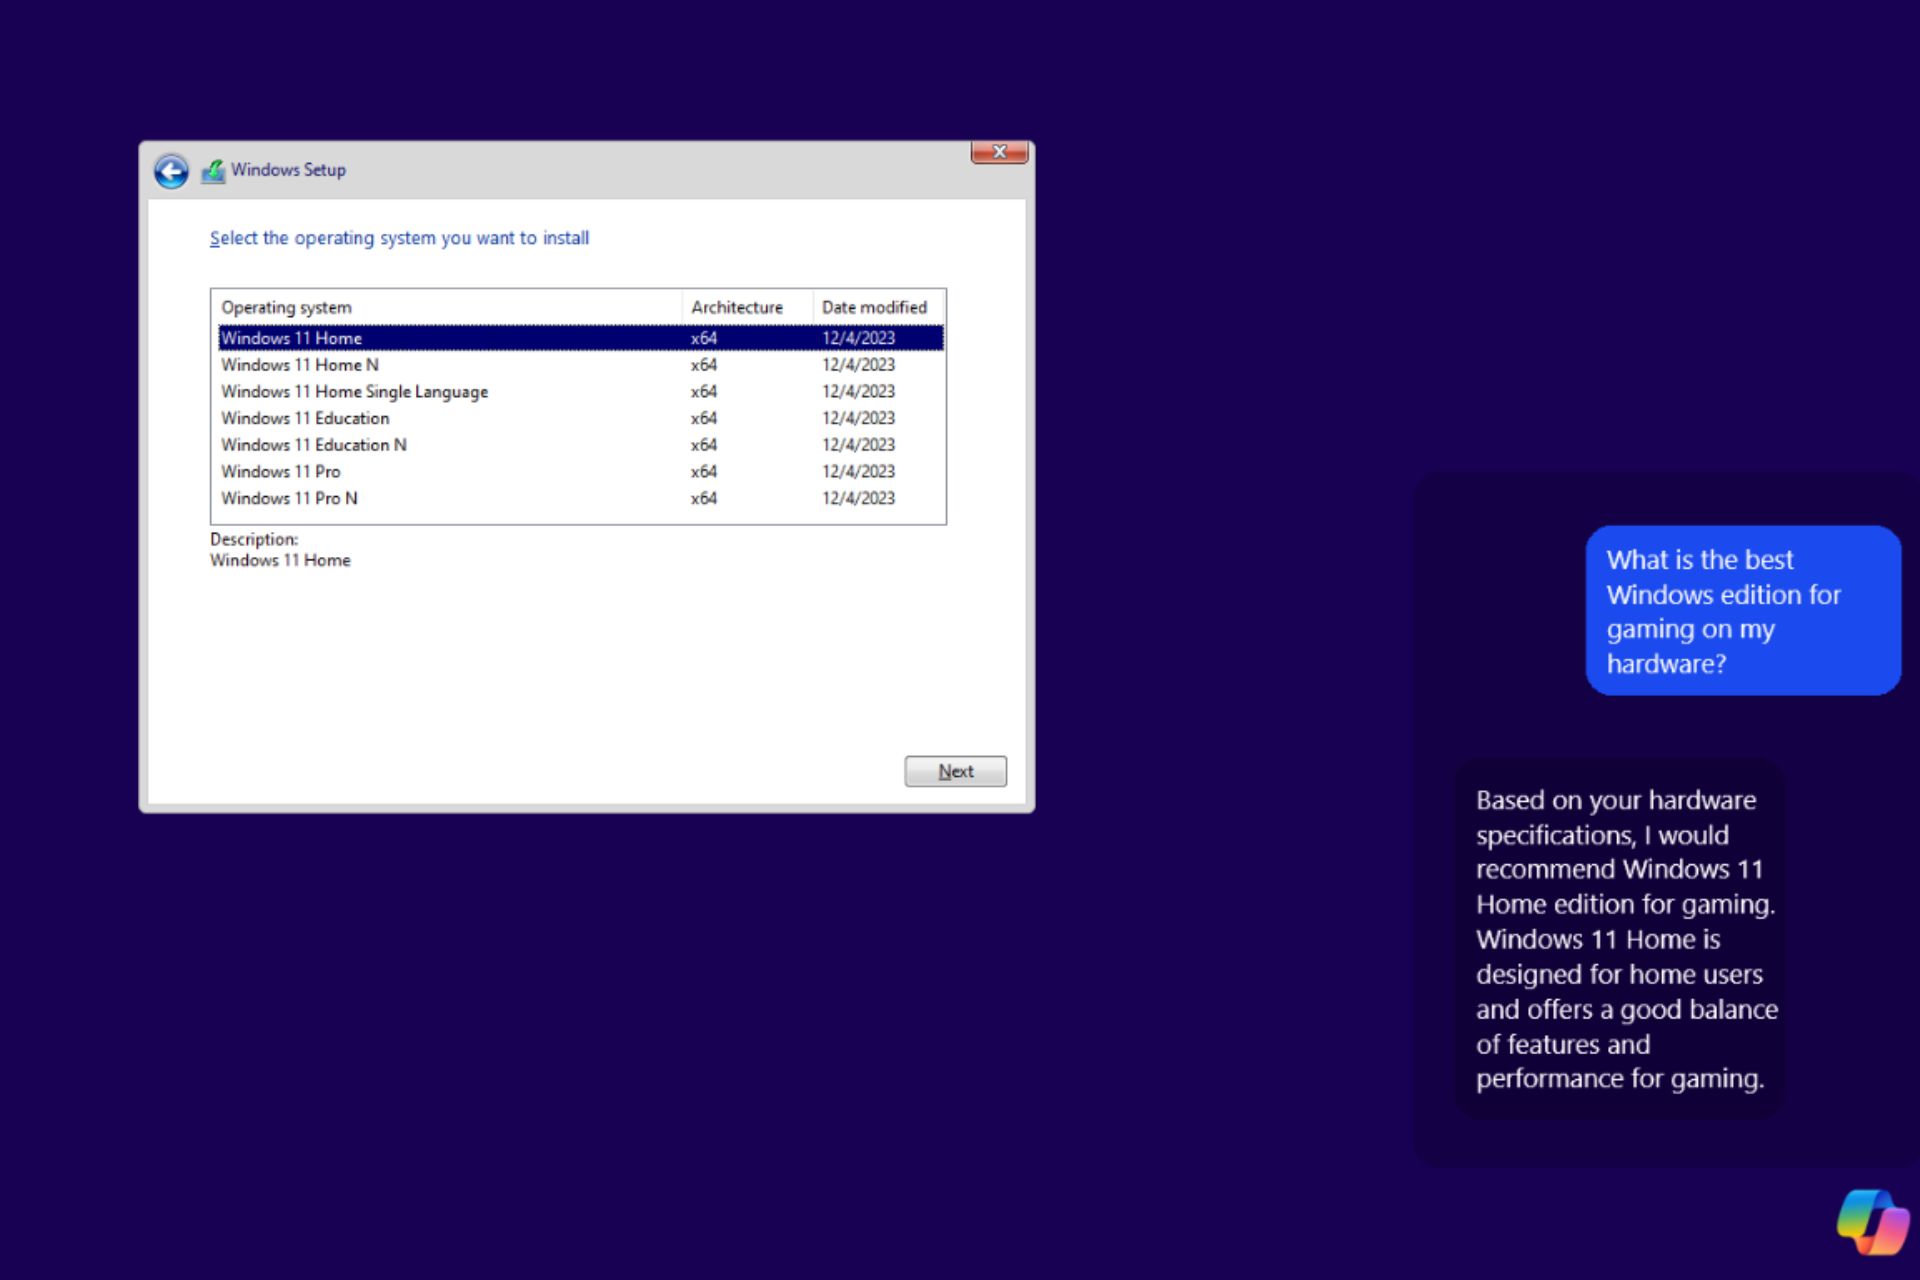The height and width of the screenshot is (1280, 1920).
Task: Select Windows 11 Education row
Action: (x=580, y=418)
